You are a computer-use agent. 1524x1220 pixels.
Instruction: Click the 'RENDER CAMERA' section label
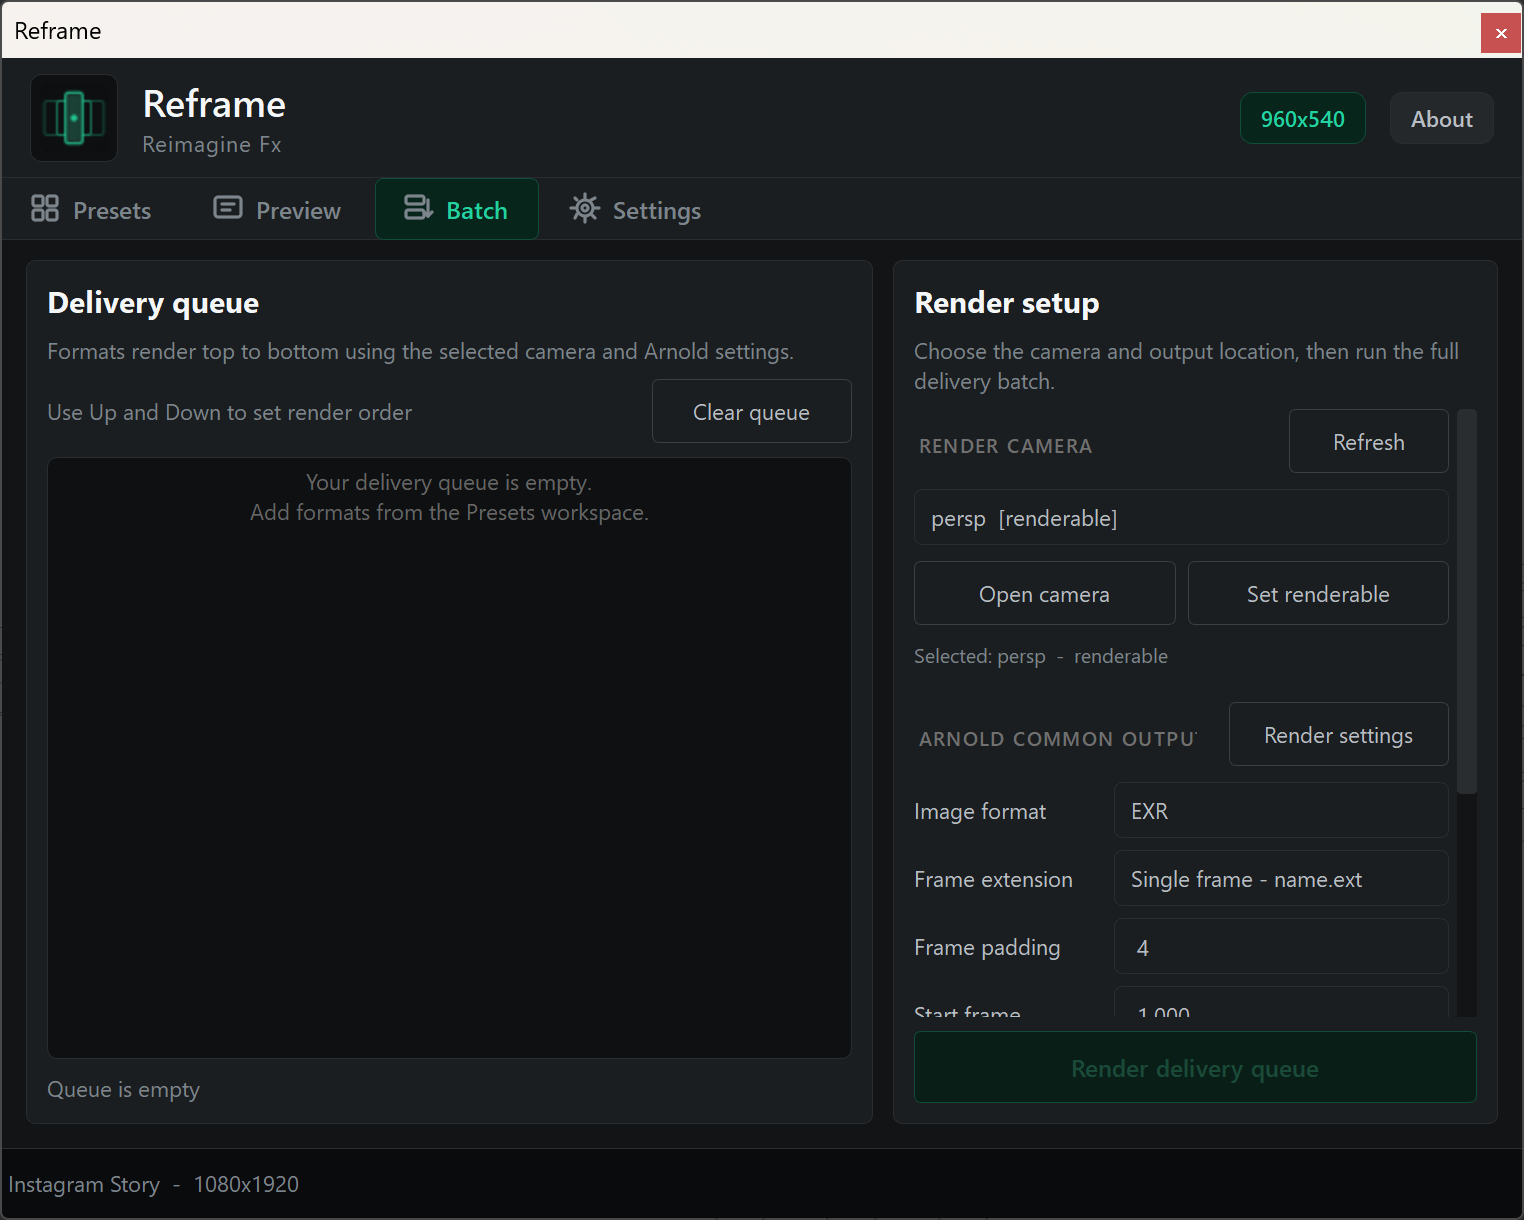(1006, 446)
